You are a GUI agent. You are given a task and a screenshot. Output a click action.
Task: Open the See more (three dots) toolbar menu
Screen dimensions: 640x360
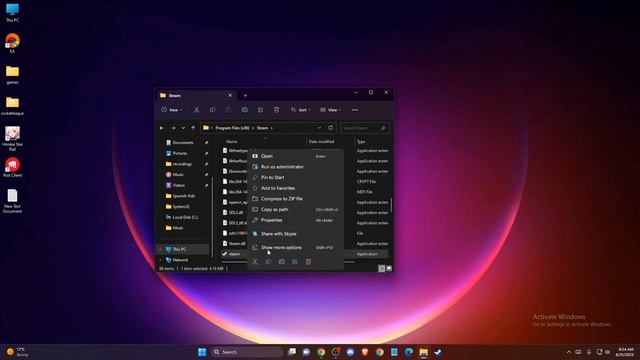pyautogui.click(x=355, y=110)
